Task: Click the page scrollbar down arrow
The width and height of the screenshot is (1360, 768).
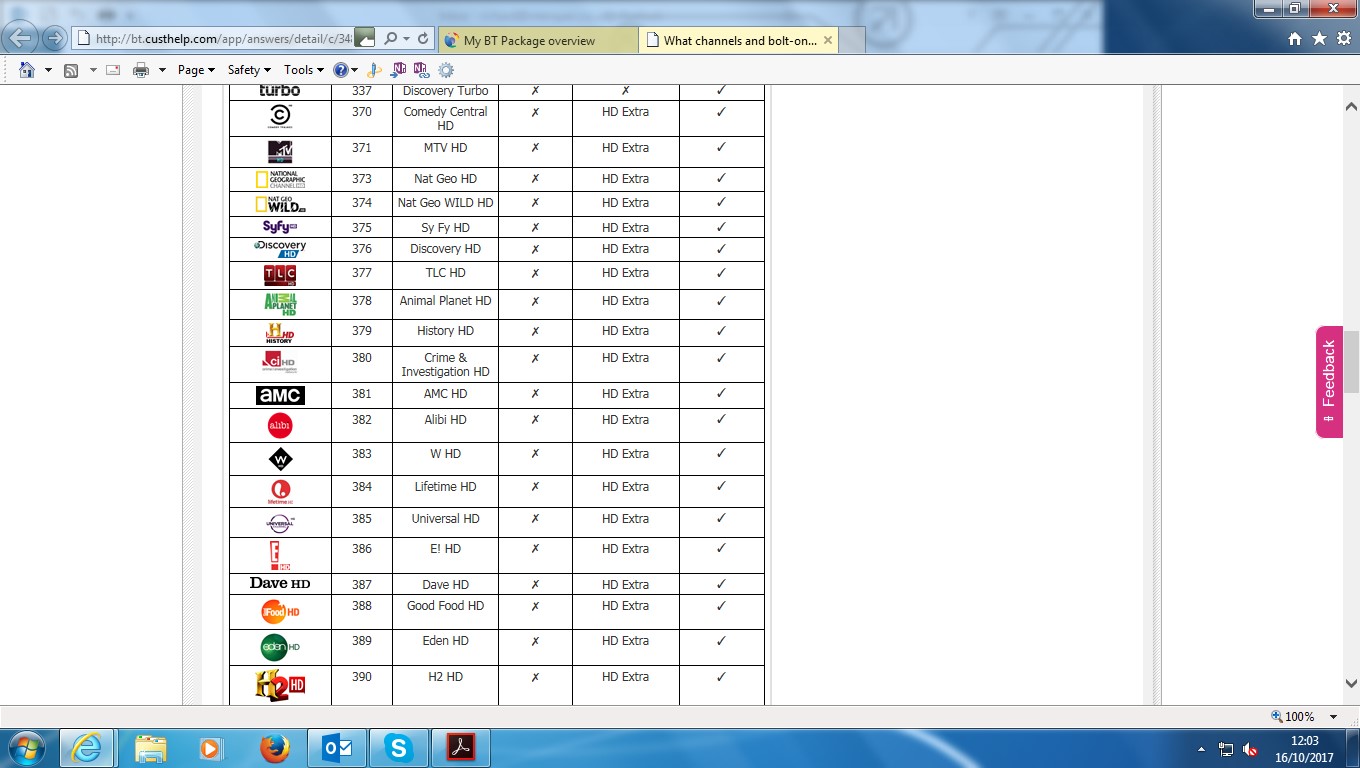Action: pyautogui.click(x=1351, y=684)
